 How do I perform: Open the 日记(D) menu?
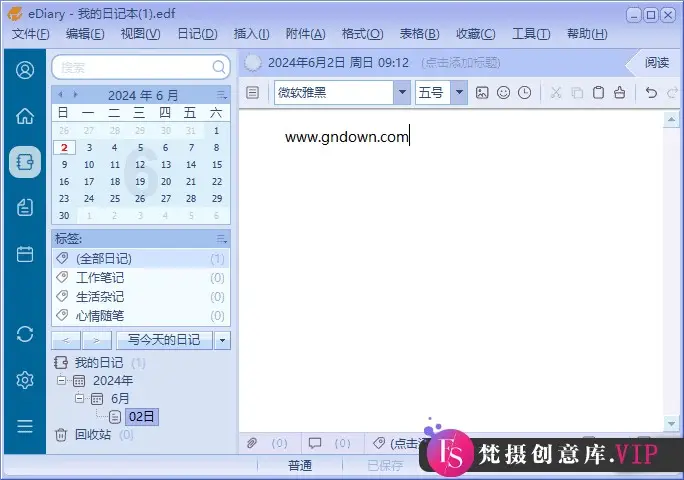click(197, 34)
